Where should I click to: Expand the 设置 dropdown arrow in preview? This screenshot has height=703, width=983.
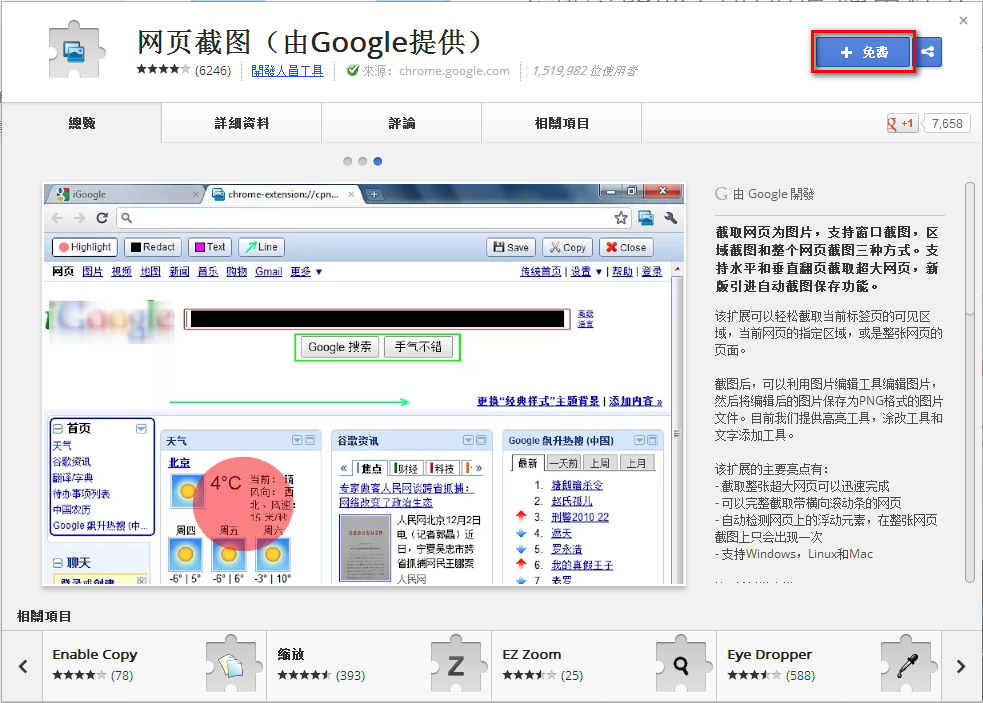tap(598, 272)
